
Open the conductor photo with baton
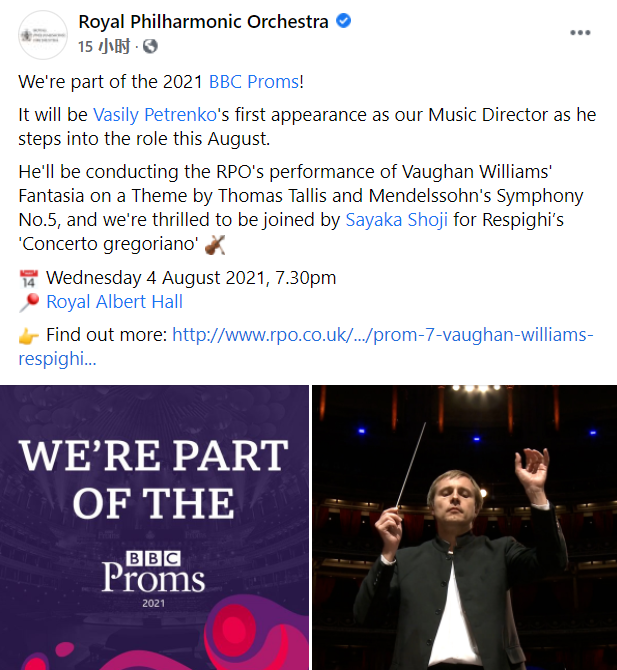464,527
